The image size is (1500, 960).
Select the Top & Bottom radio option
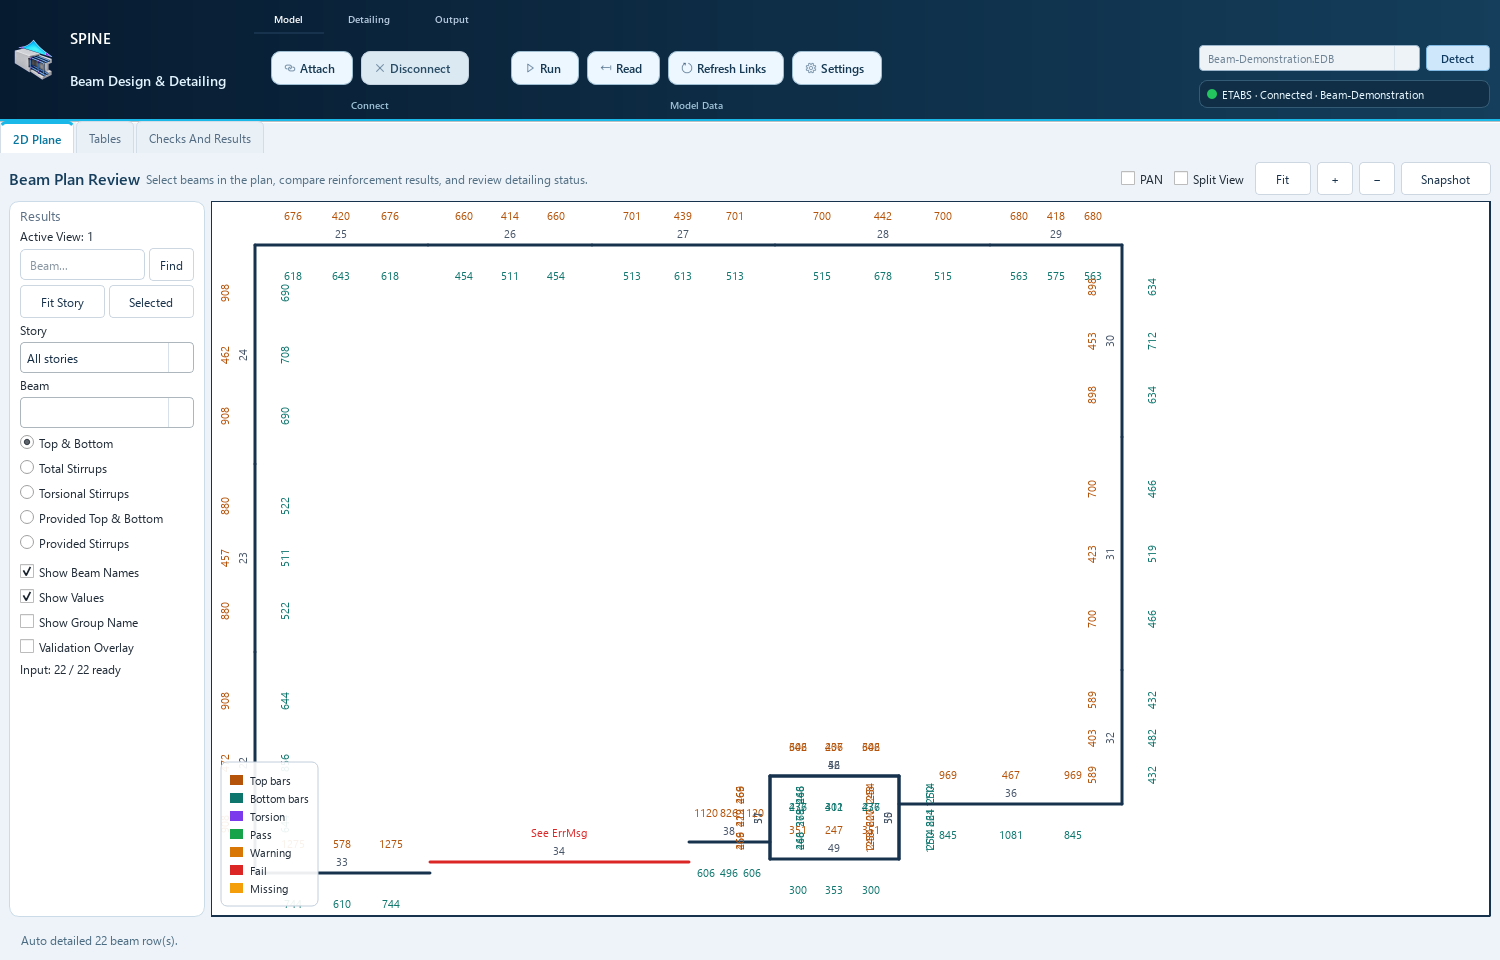click(x=27, y=442)
